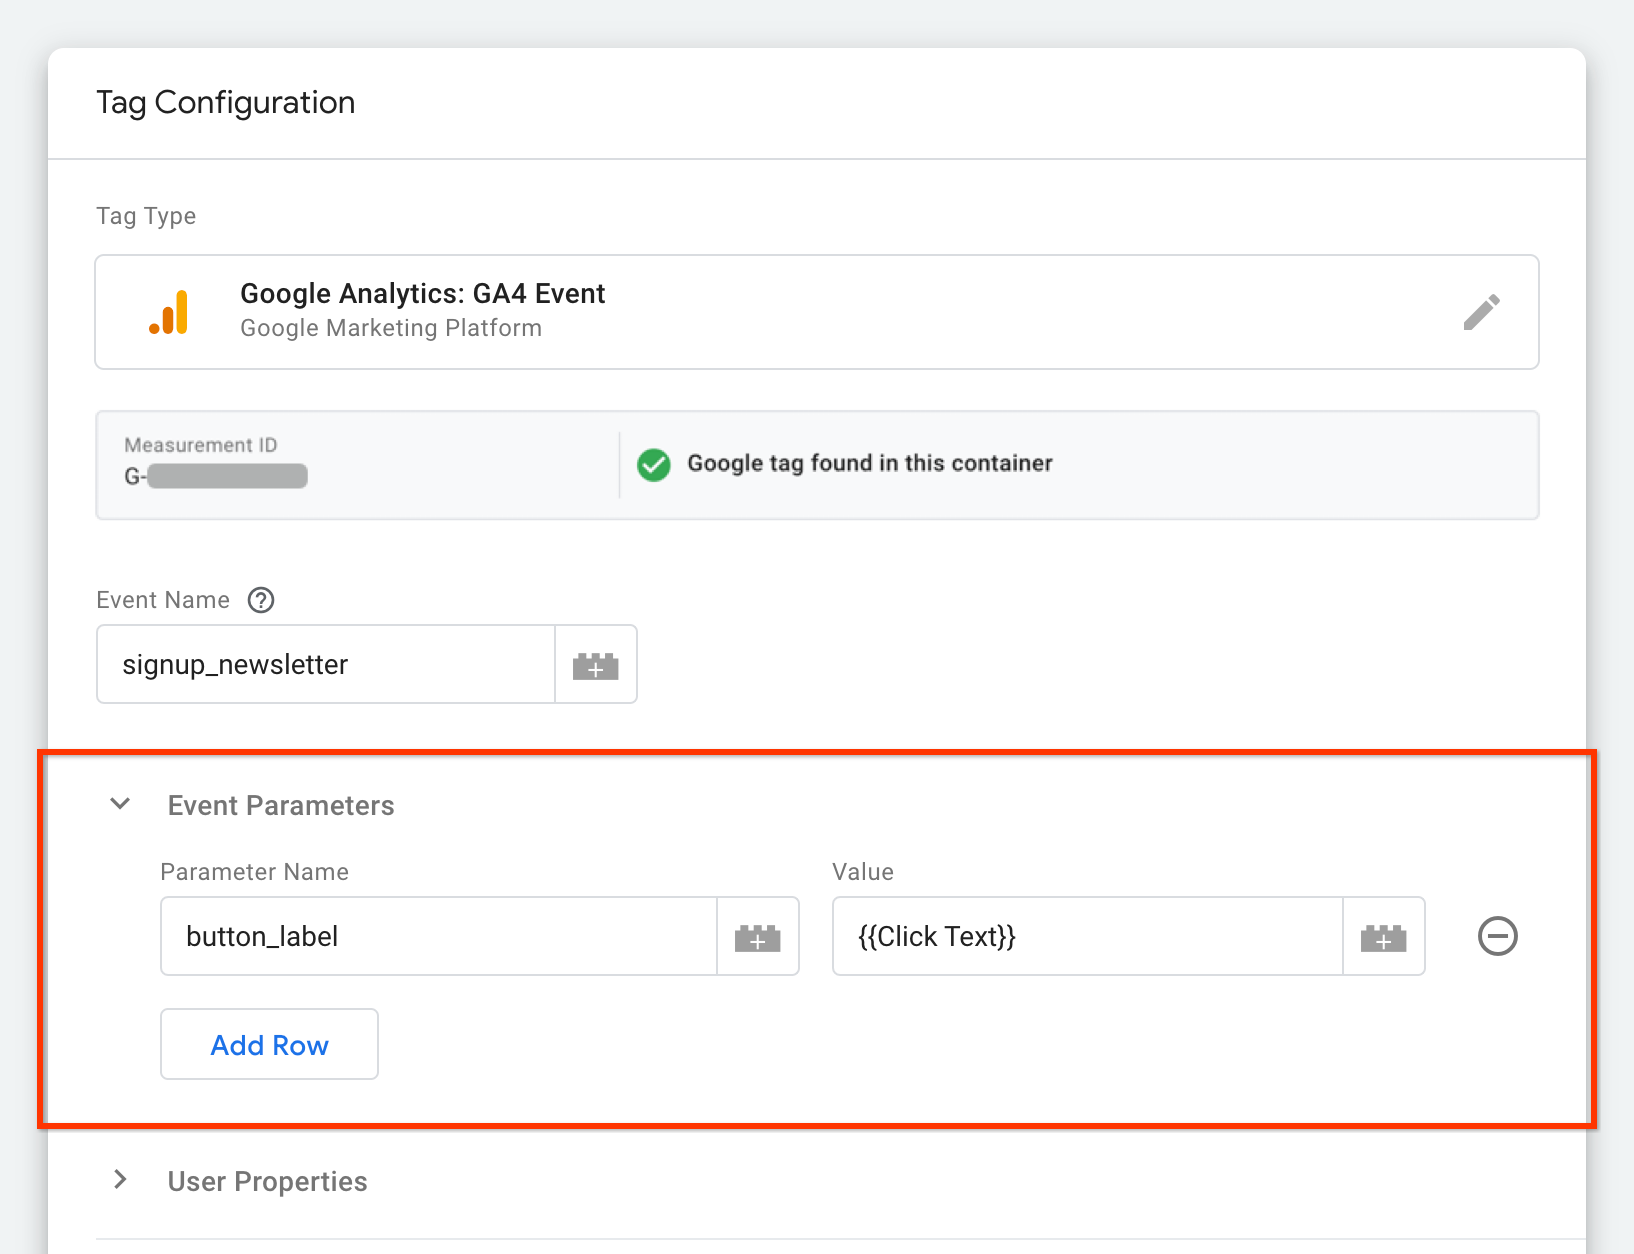Open variable picker beside Event Name field
Viewport: 1634px width, 1254px height.
point(596,665)
